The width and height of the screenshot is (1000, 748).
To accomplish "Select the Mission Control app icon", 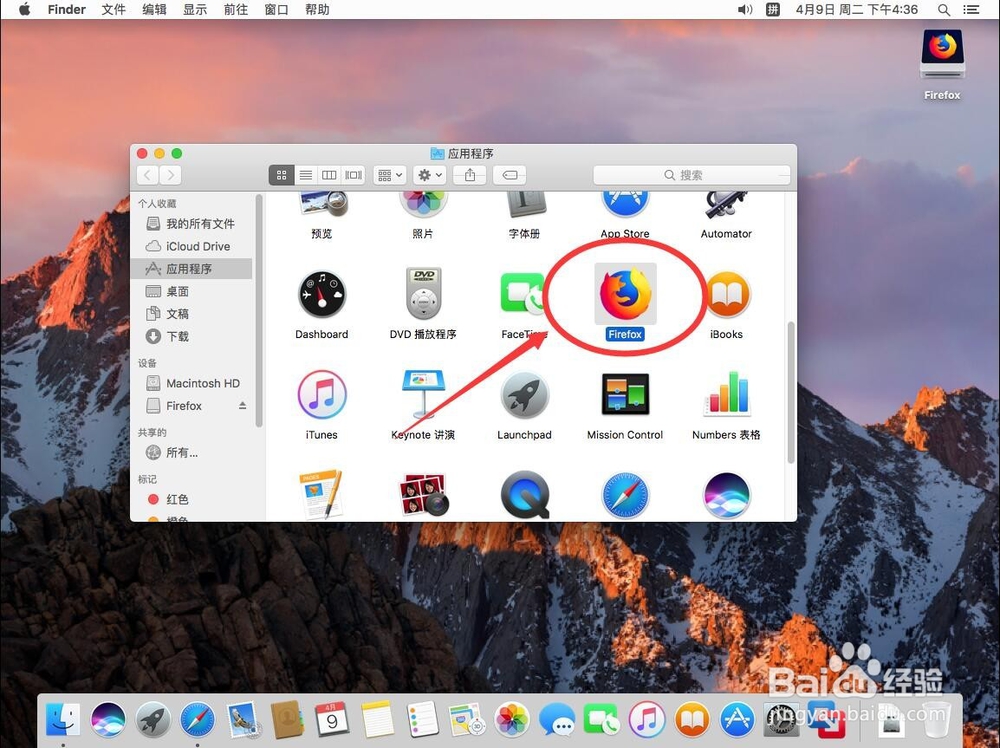I will coord(625,394).
